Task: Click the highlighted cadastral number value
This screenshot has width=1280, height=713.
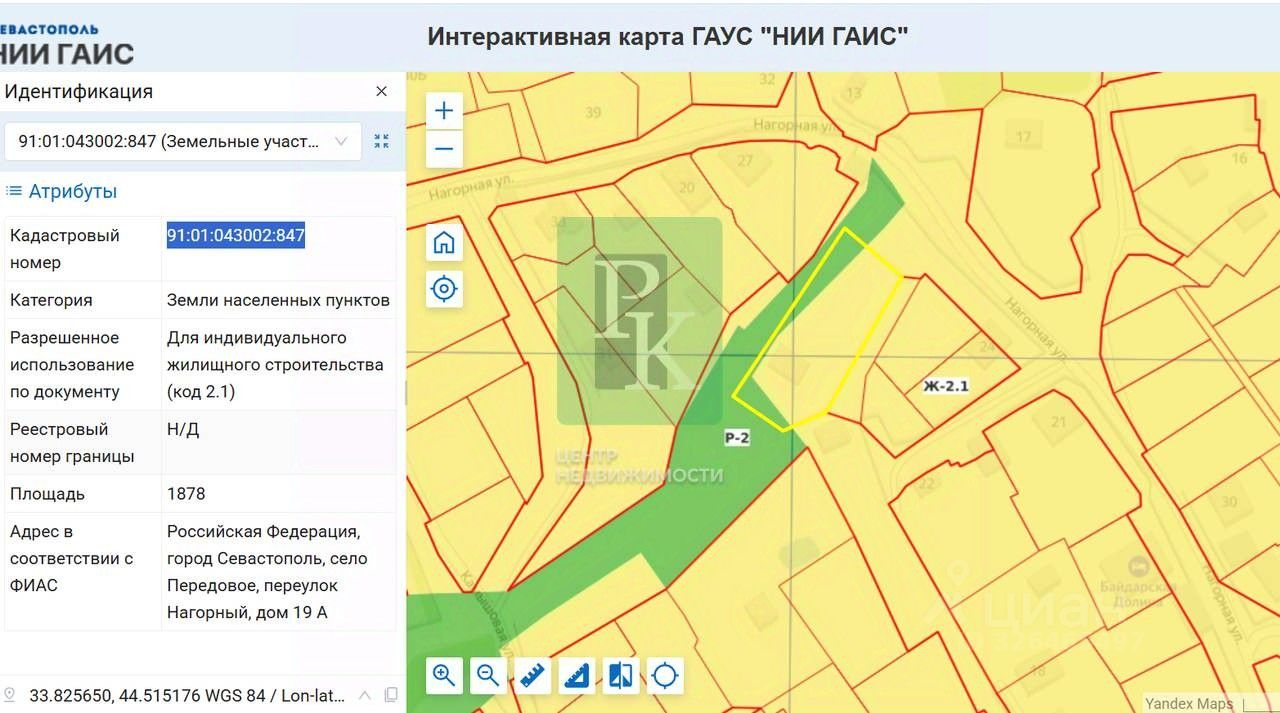Action: pyautogui.click(x=236, y=236)
